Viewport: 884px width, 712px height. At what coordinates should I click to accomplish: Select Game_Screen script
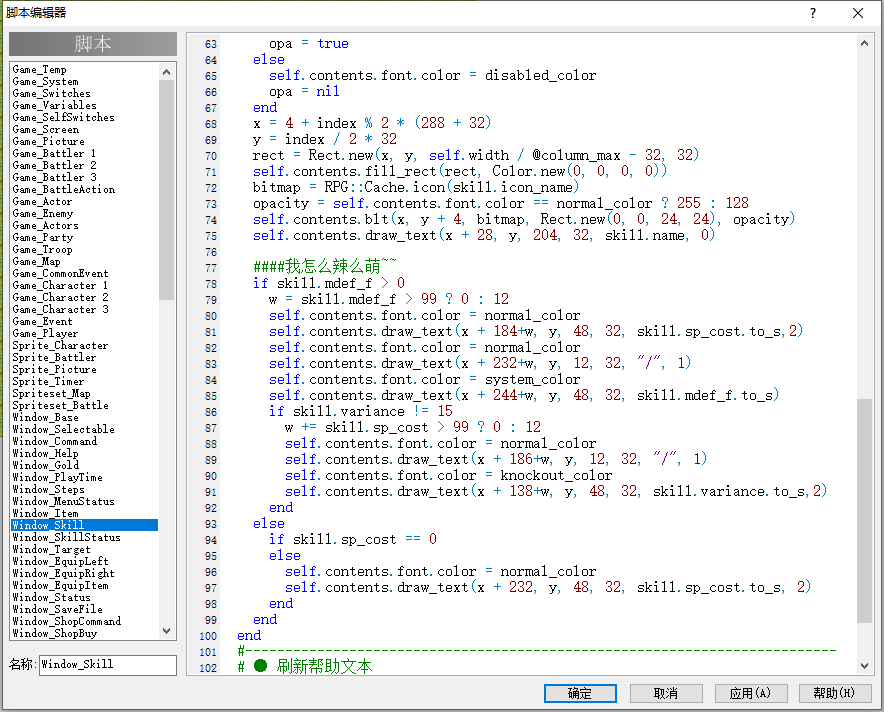tap(46, 129)
